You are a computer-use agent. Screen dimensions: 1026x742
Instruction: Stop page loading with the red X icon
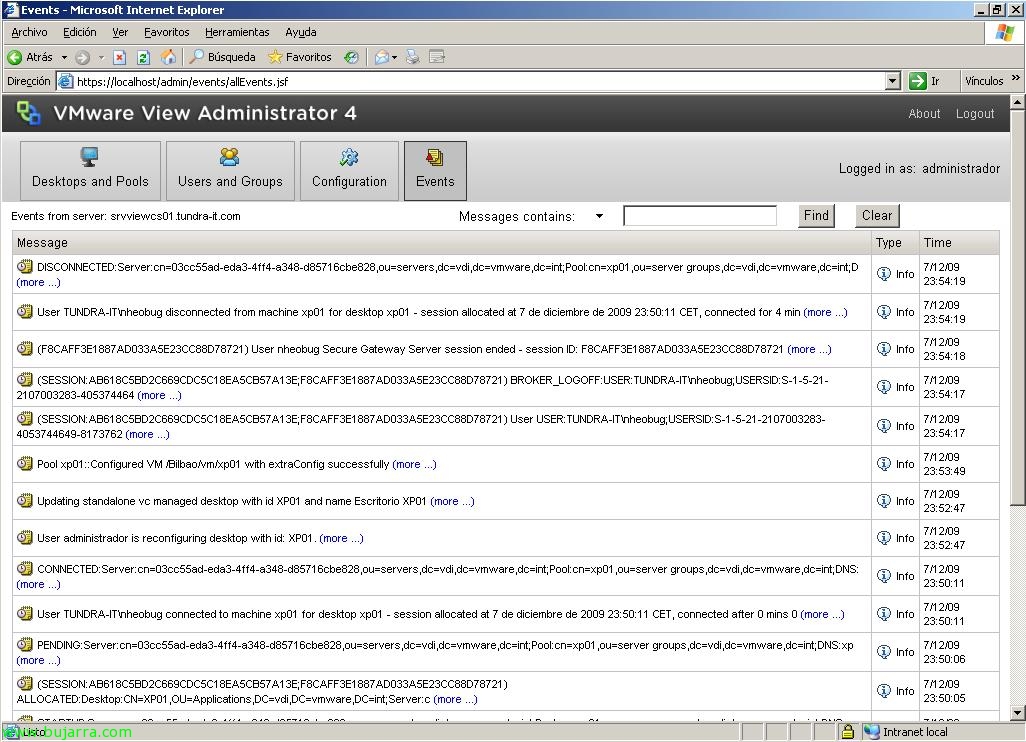120,58
